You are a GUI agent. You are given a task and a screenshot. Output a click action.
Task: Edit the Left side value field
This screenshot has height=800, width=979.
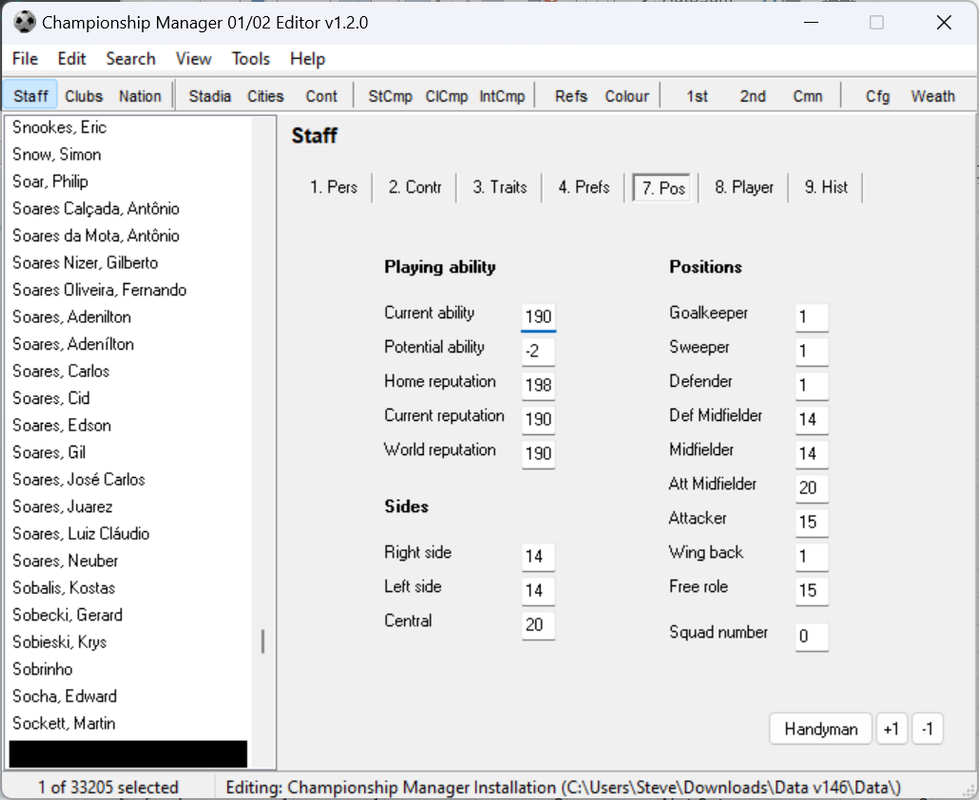[538, 591]
